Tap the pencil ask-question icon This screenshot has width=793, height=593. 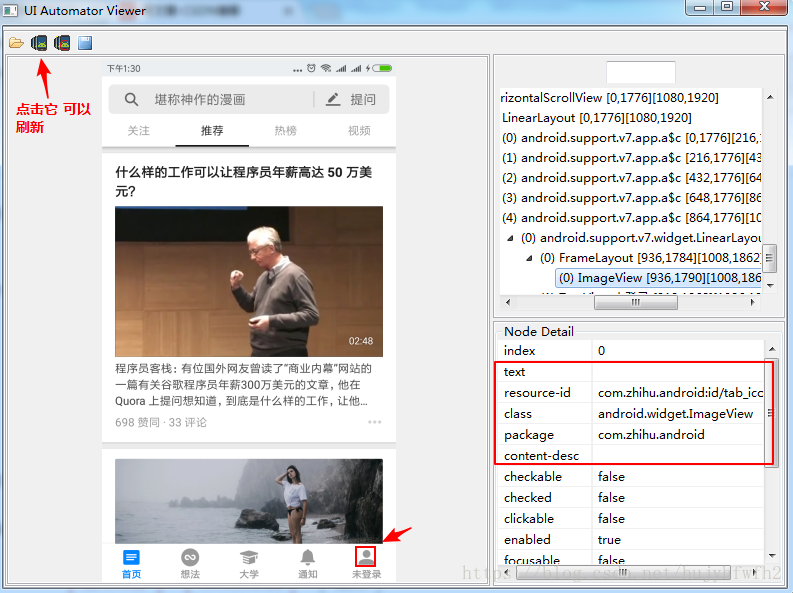click(x=333, y=99)
